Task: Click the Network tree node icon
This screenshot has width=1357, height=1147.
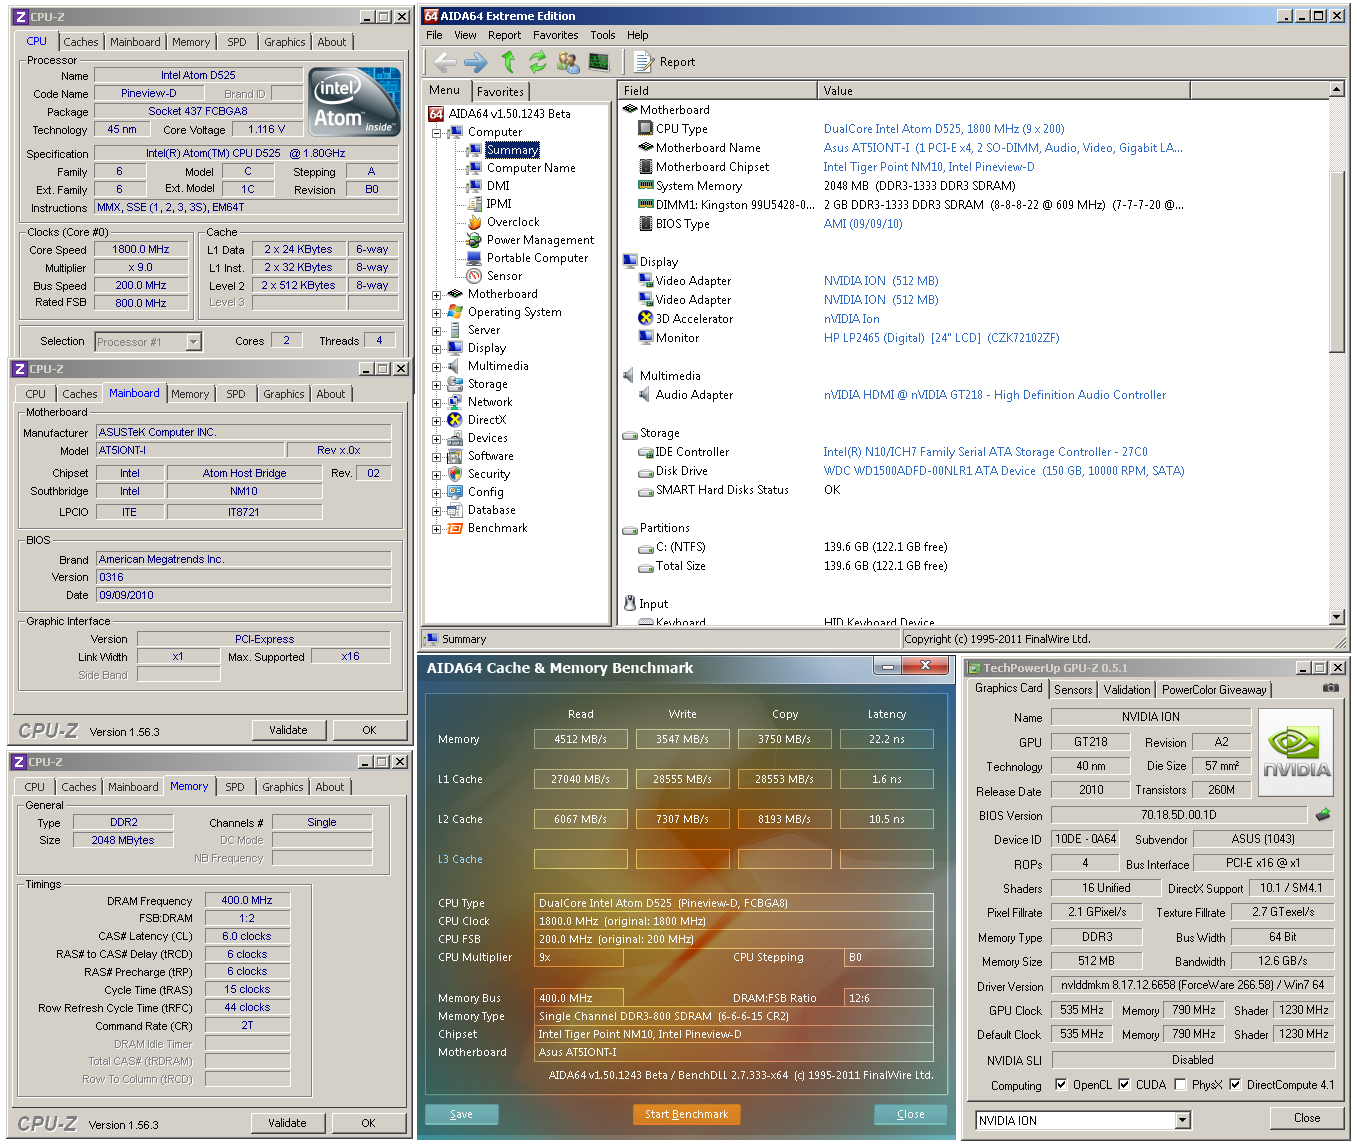Action: (x=455, y=402)
